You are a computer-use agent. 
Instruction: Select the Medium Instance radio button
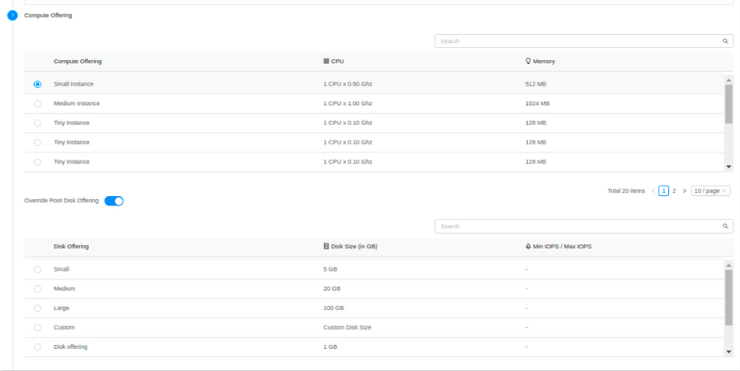point(37,103)
